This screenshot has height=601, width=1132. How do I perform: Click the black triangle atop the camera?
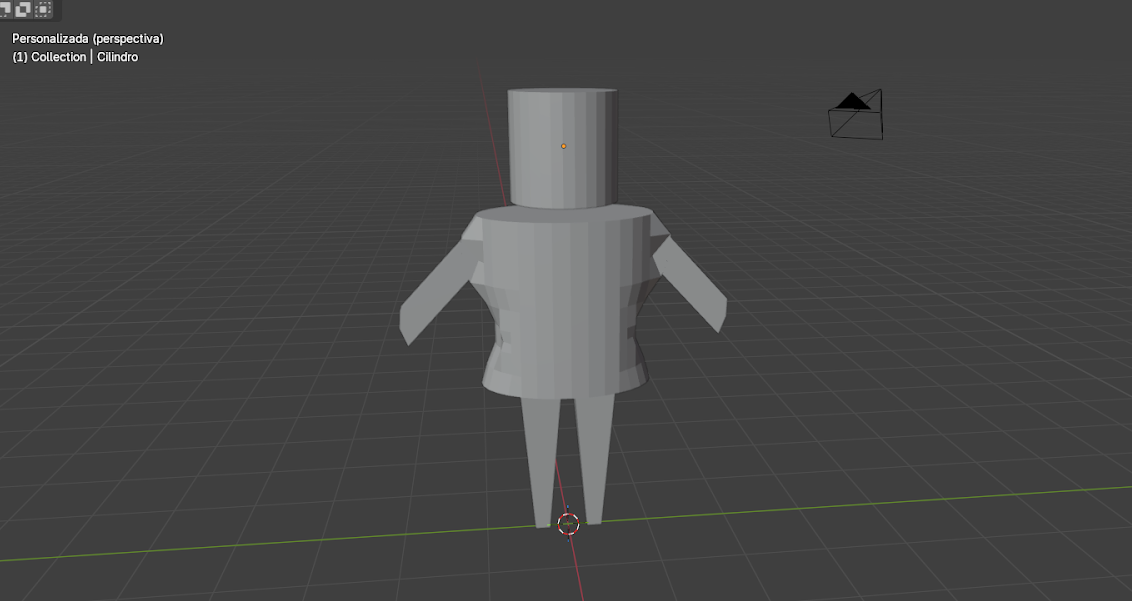[x=853, y=101]
